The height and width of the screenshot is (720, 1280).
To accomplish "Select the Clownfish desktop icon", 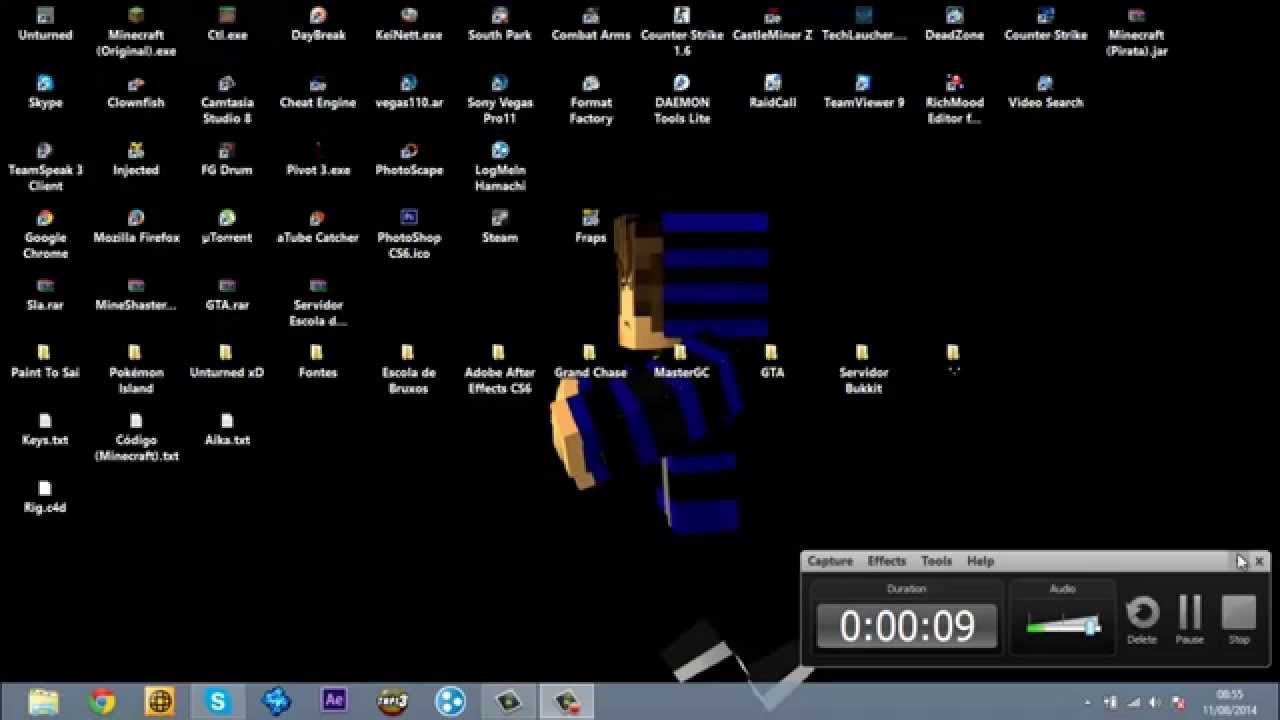I will [136, 92].
